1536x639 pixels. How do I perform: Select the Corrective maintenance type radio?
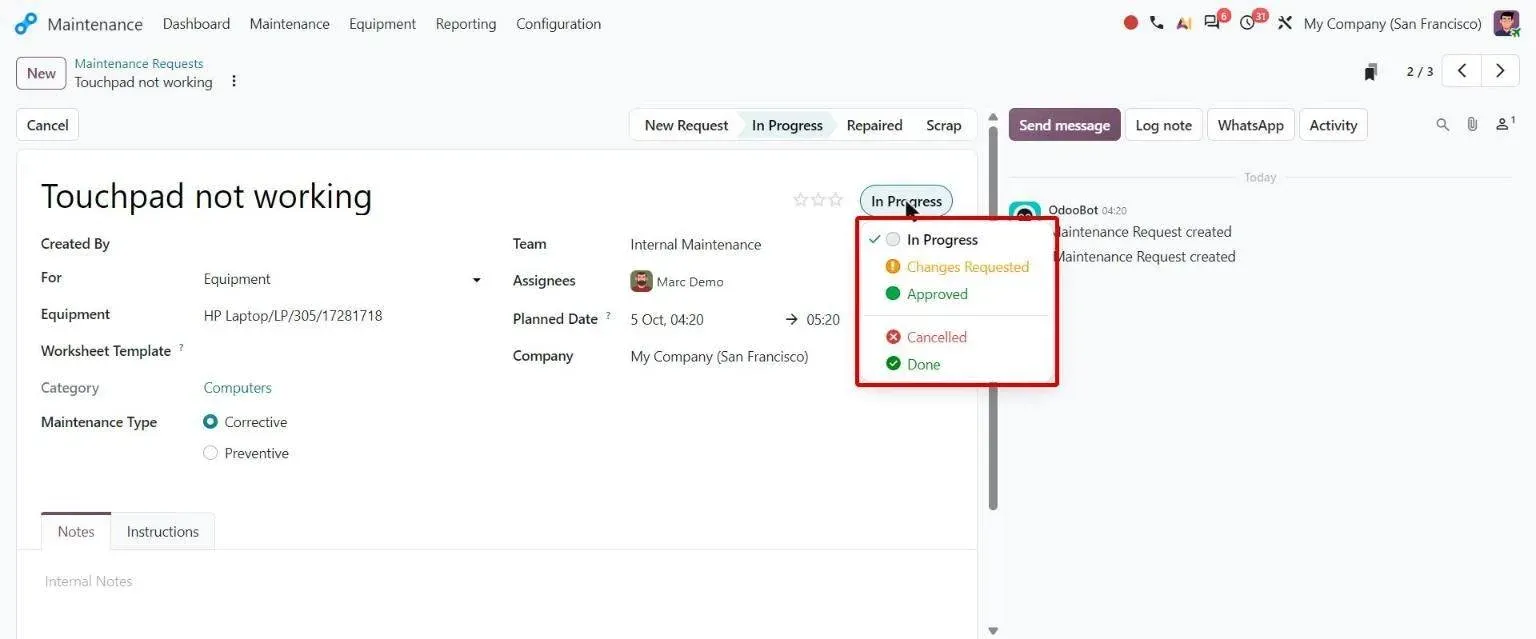tap(210, 422)
